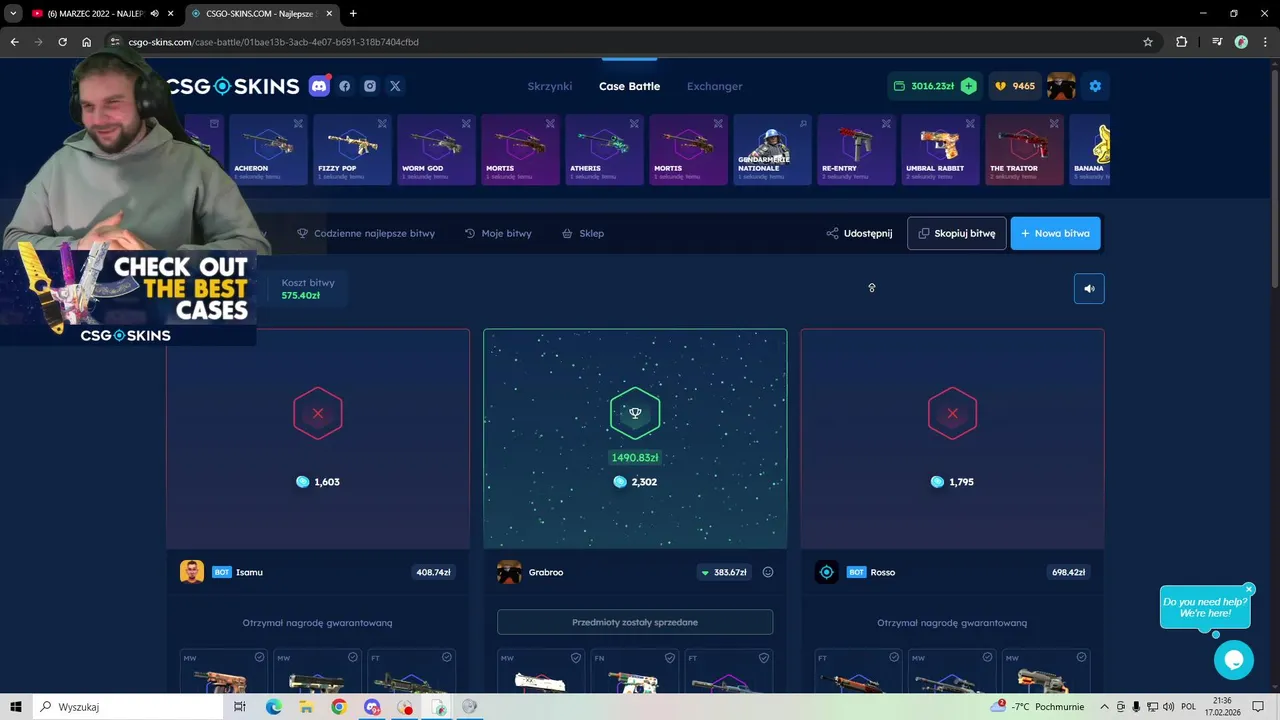Click Rosso's red X loser hexagon
The height and width of the screenshot is (720, 1280).
click(952, 413)
